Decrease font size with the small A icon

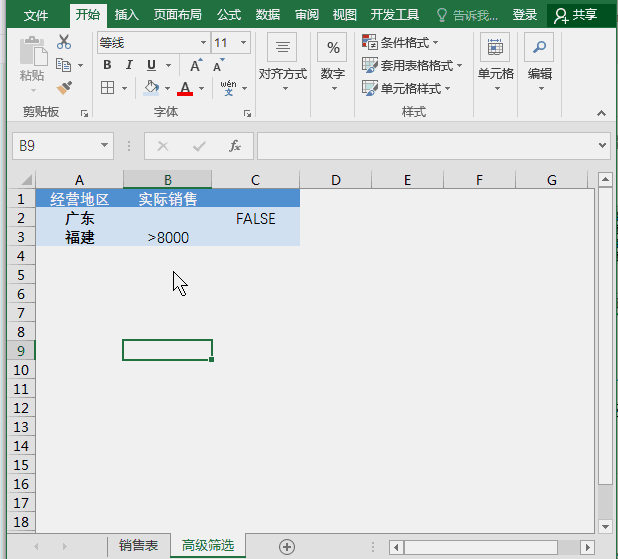(x=218, y=65)
